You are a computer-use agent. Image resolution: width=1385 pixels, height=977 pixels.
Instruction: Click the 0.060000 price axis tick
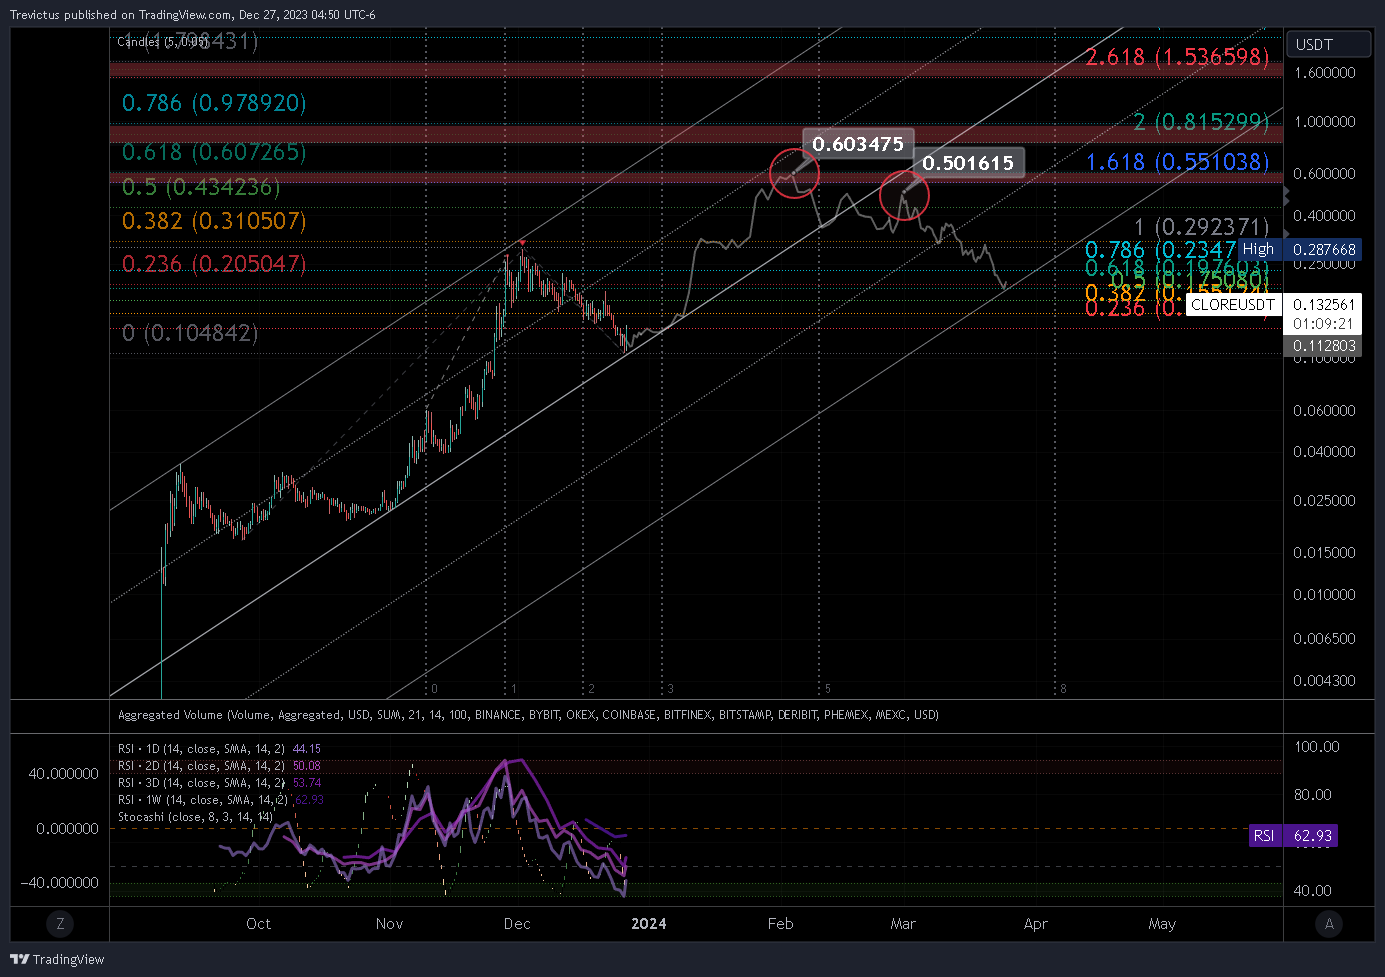coord(1324,411)
